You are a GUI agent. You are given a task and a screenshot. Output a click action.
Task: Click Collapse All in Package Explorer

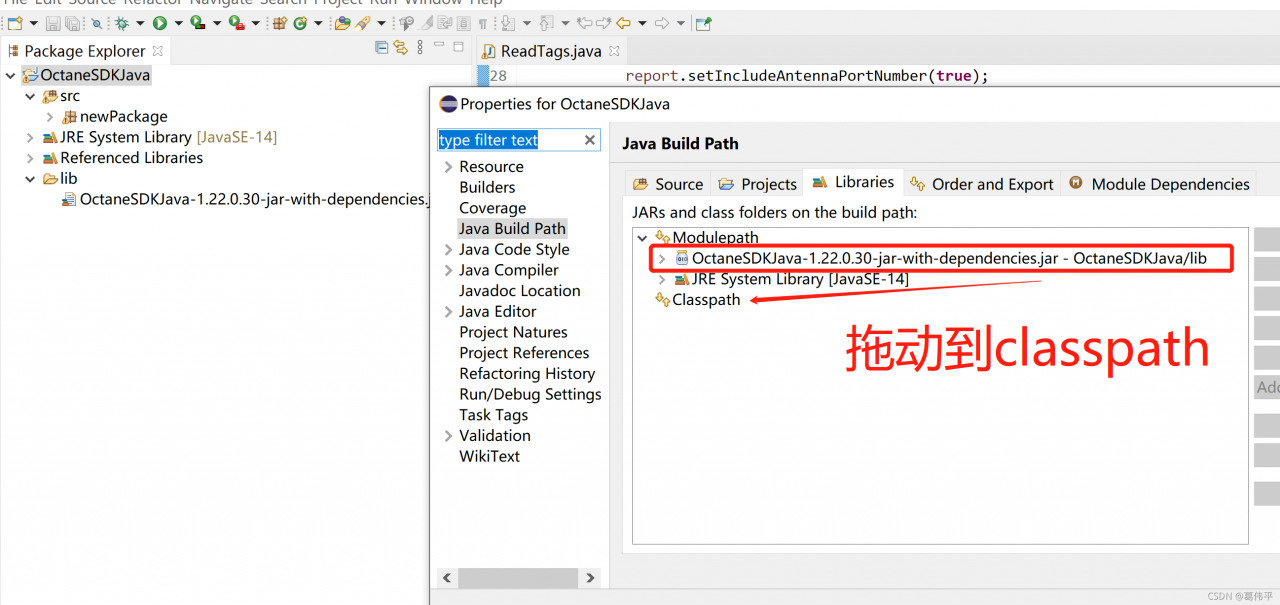(x=382, y=48)
